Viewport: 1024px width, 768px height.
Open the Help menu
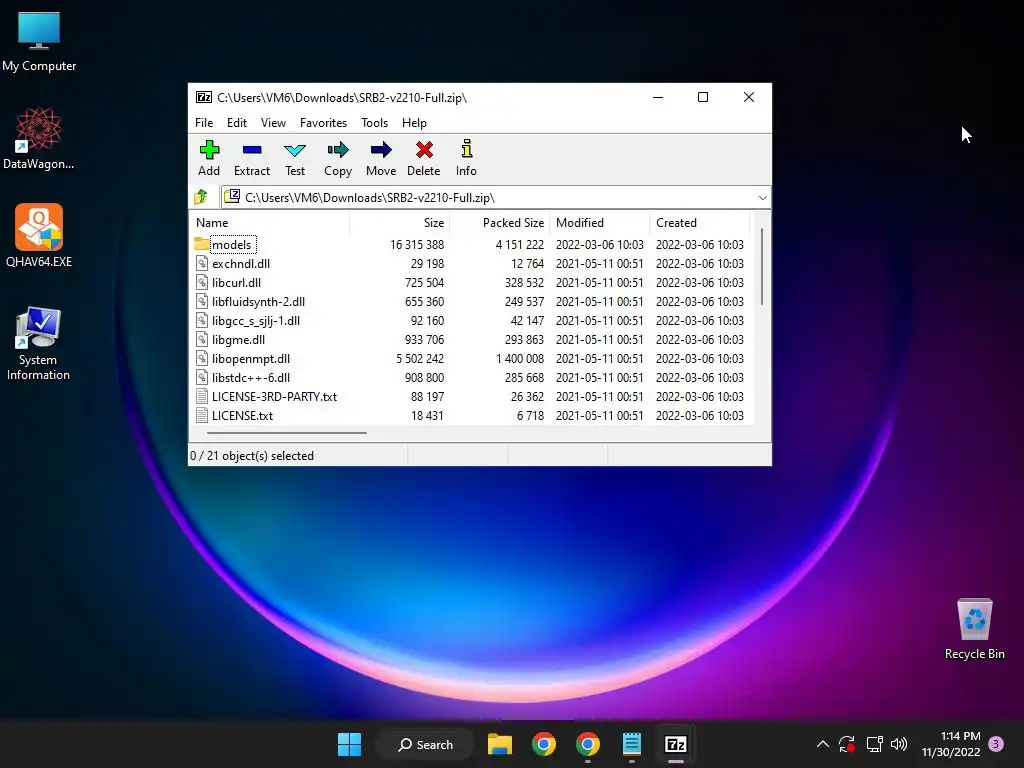[414, 123]
